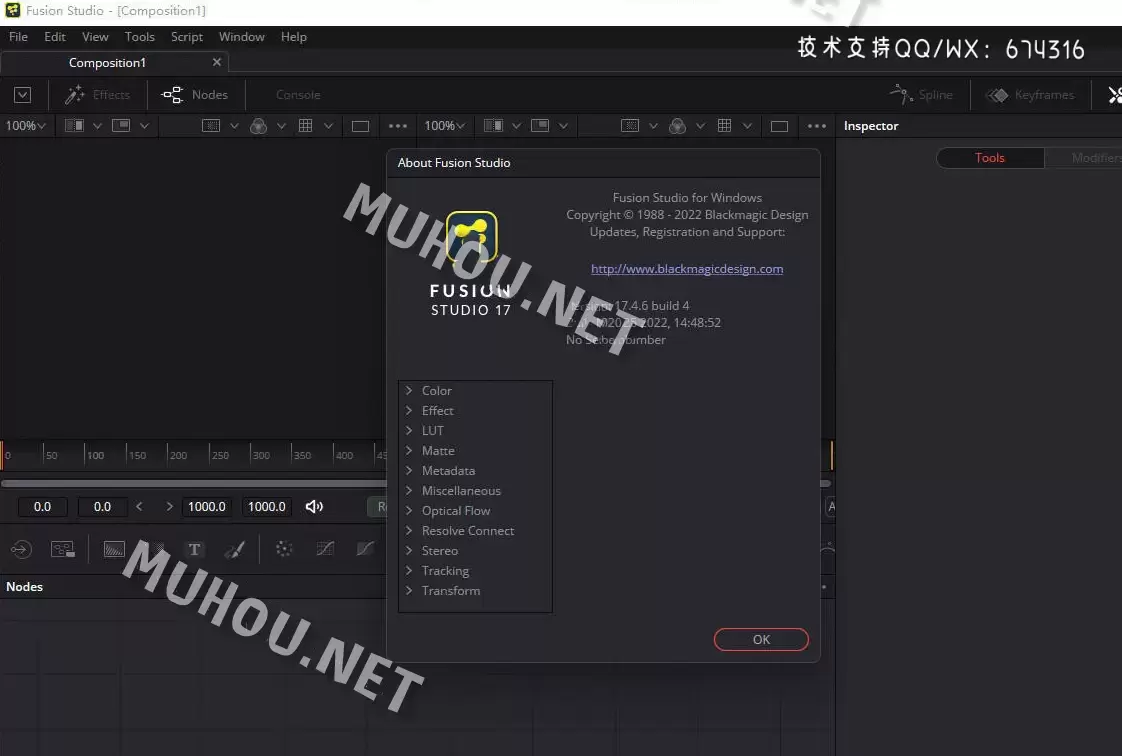Toggle right viewer region of interest

coord(630,126)
